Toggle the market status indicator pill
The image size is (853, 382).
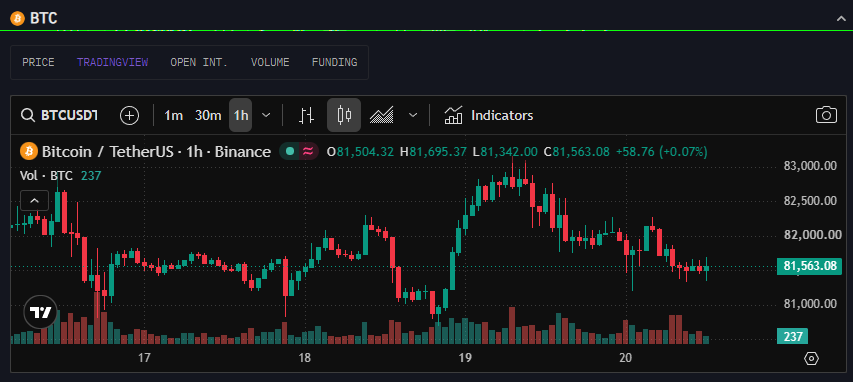(299, 151)
